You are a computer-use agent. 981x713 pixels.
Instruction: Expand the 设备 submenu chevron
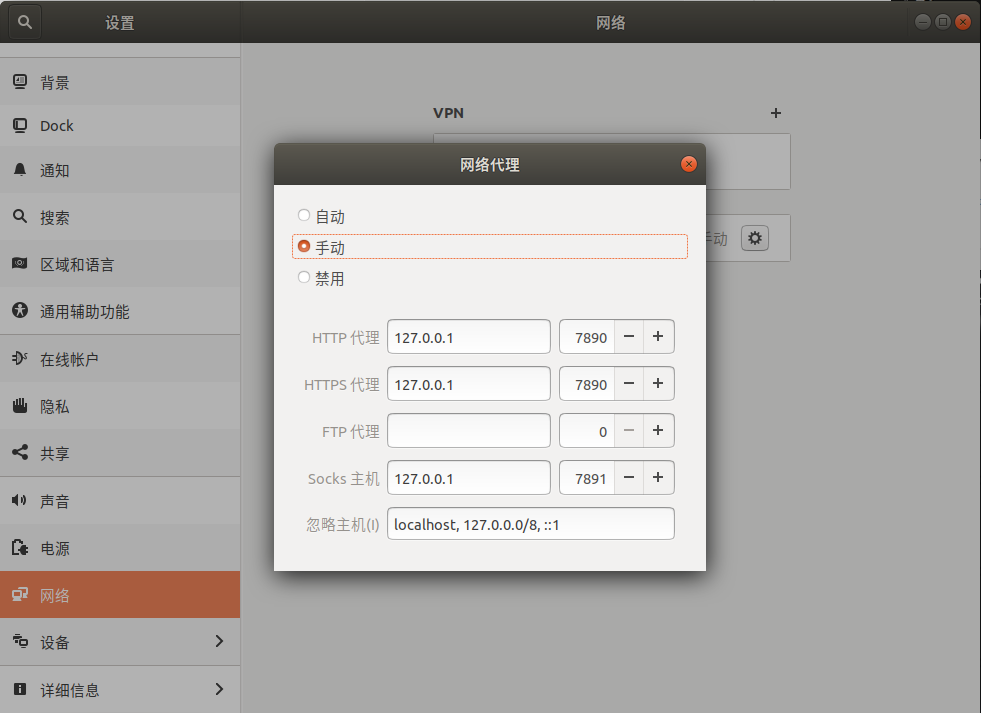(219, 641)
